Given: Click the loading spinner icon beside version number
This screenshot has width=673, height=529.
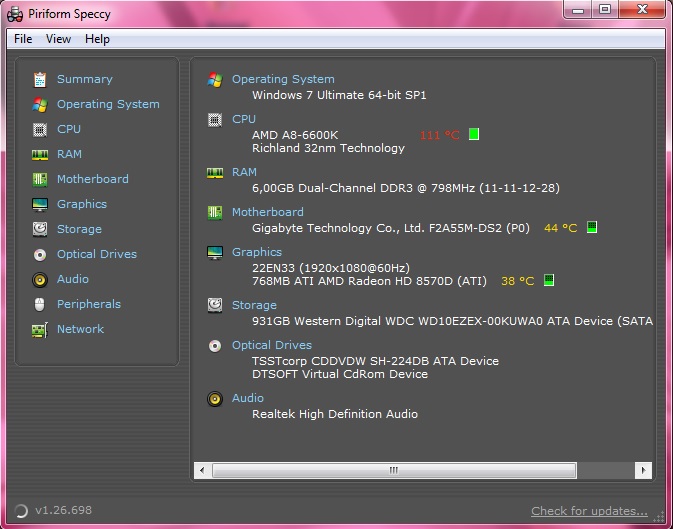Looking at the screenshot, I should pyautogui.click(x=21, y=511).
